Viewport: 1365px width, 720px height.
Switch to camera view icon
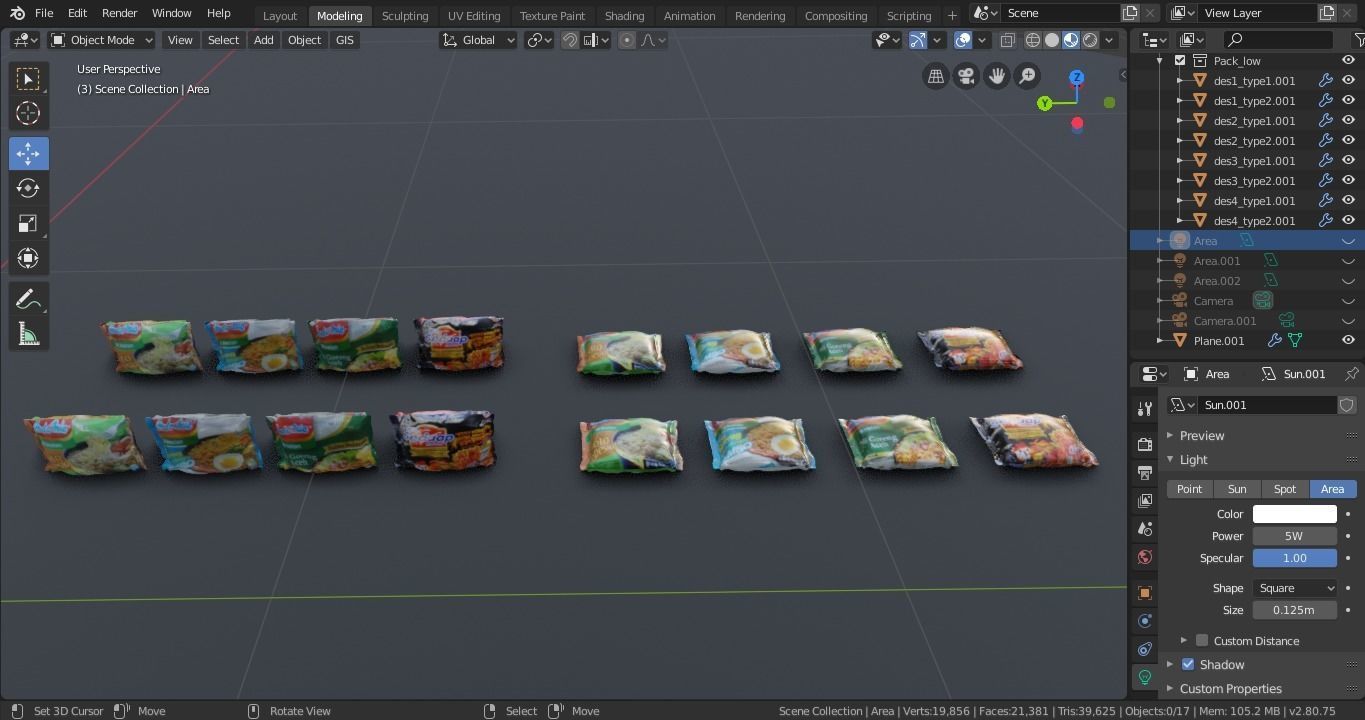click(966, 76)
